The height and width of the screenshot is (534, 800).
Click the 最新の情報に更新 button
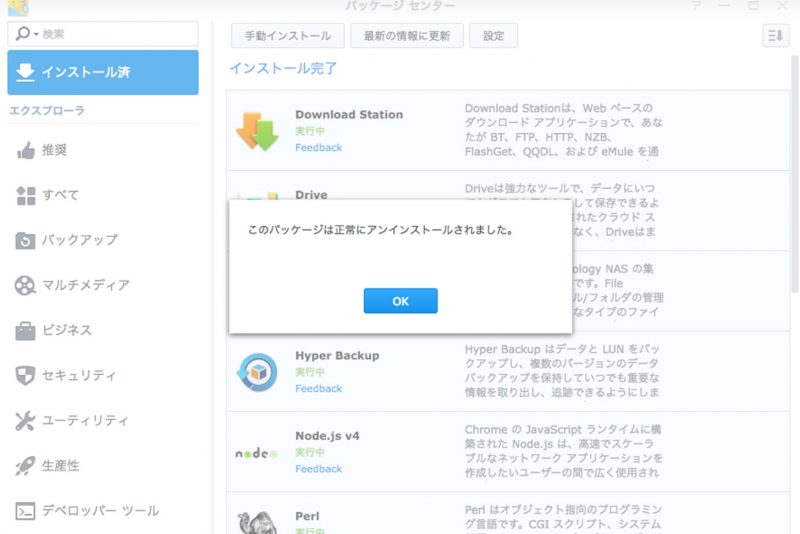coord(407,36)
